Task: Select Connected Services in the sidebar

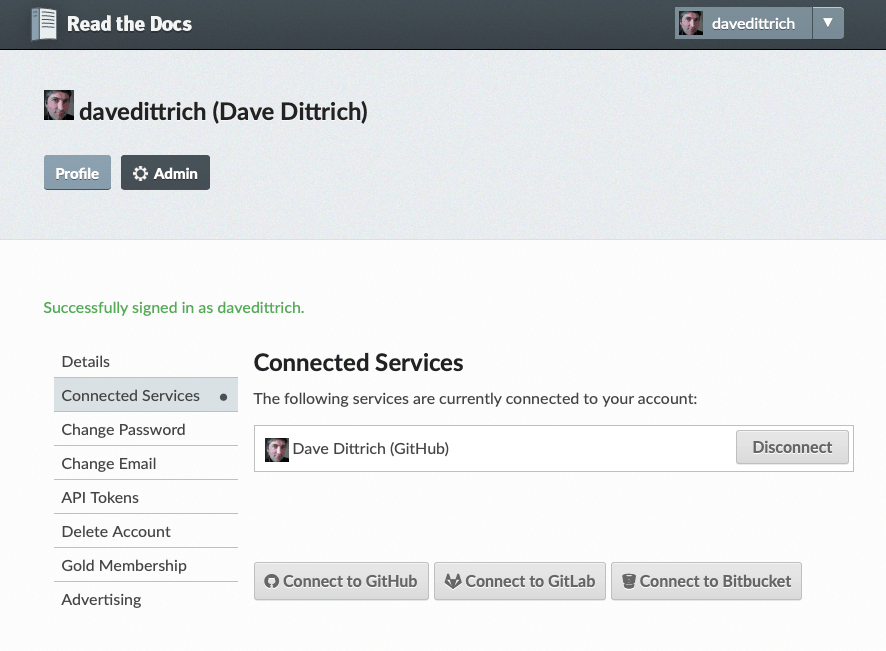Action: (131, 395)
